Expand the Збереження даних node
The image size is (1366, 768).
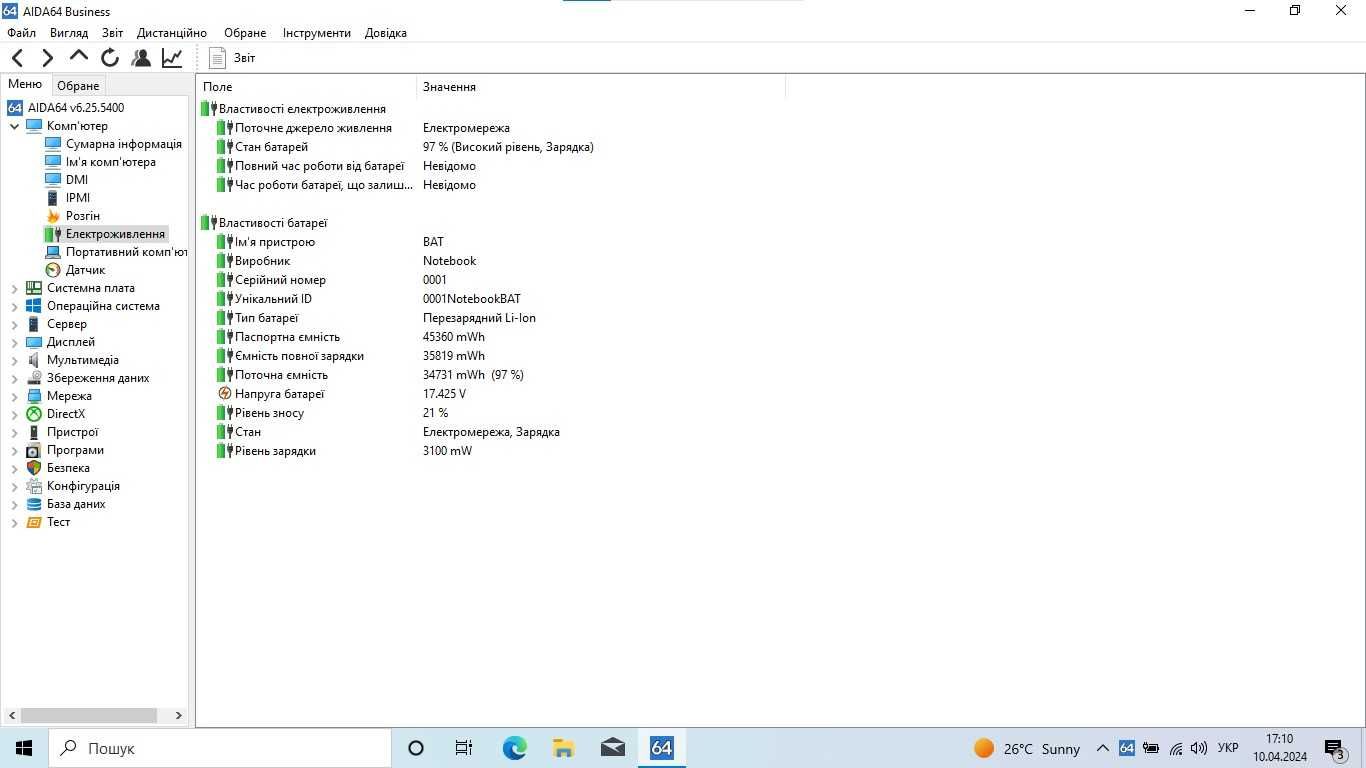point(14,378)
